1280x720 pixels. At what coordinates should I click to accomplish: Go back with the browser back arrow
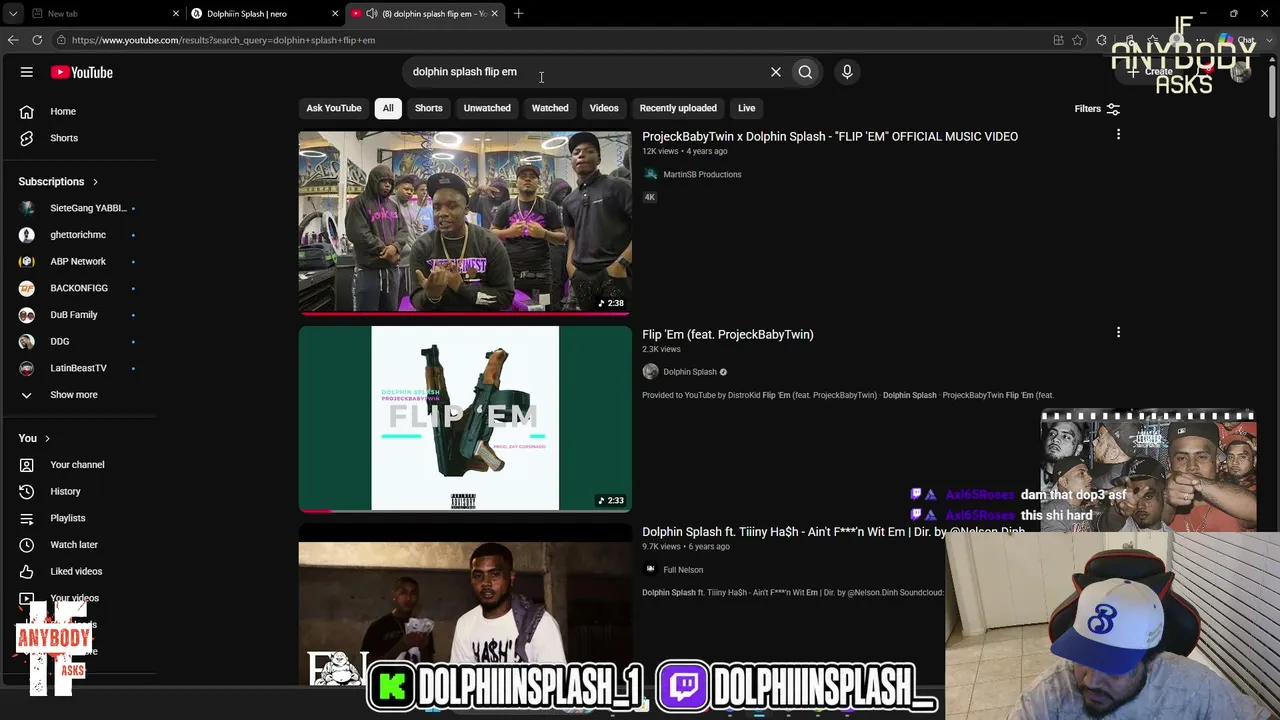pos(13,40)
